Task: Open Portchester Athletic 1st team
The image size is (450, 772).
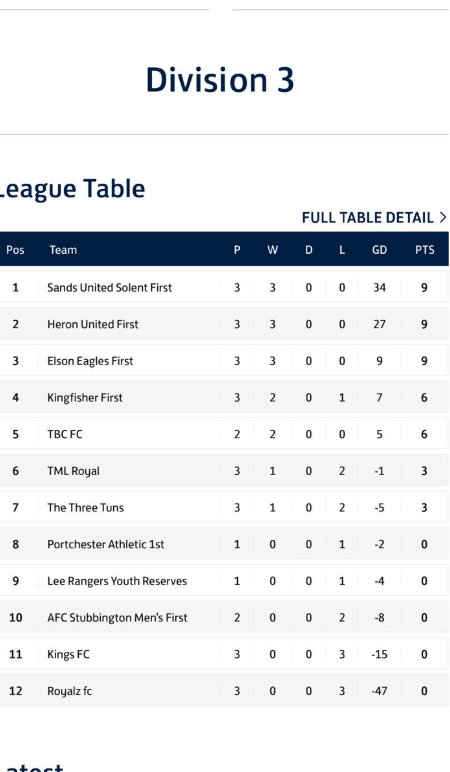Action: coord(105,545)
